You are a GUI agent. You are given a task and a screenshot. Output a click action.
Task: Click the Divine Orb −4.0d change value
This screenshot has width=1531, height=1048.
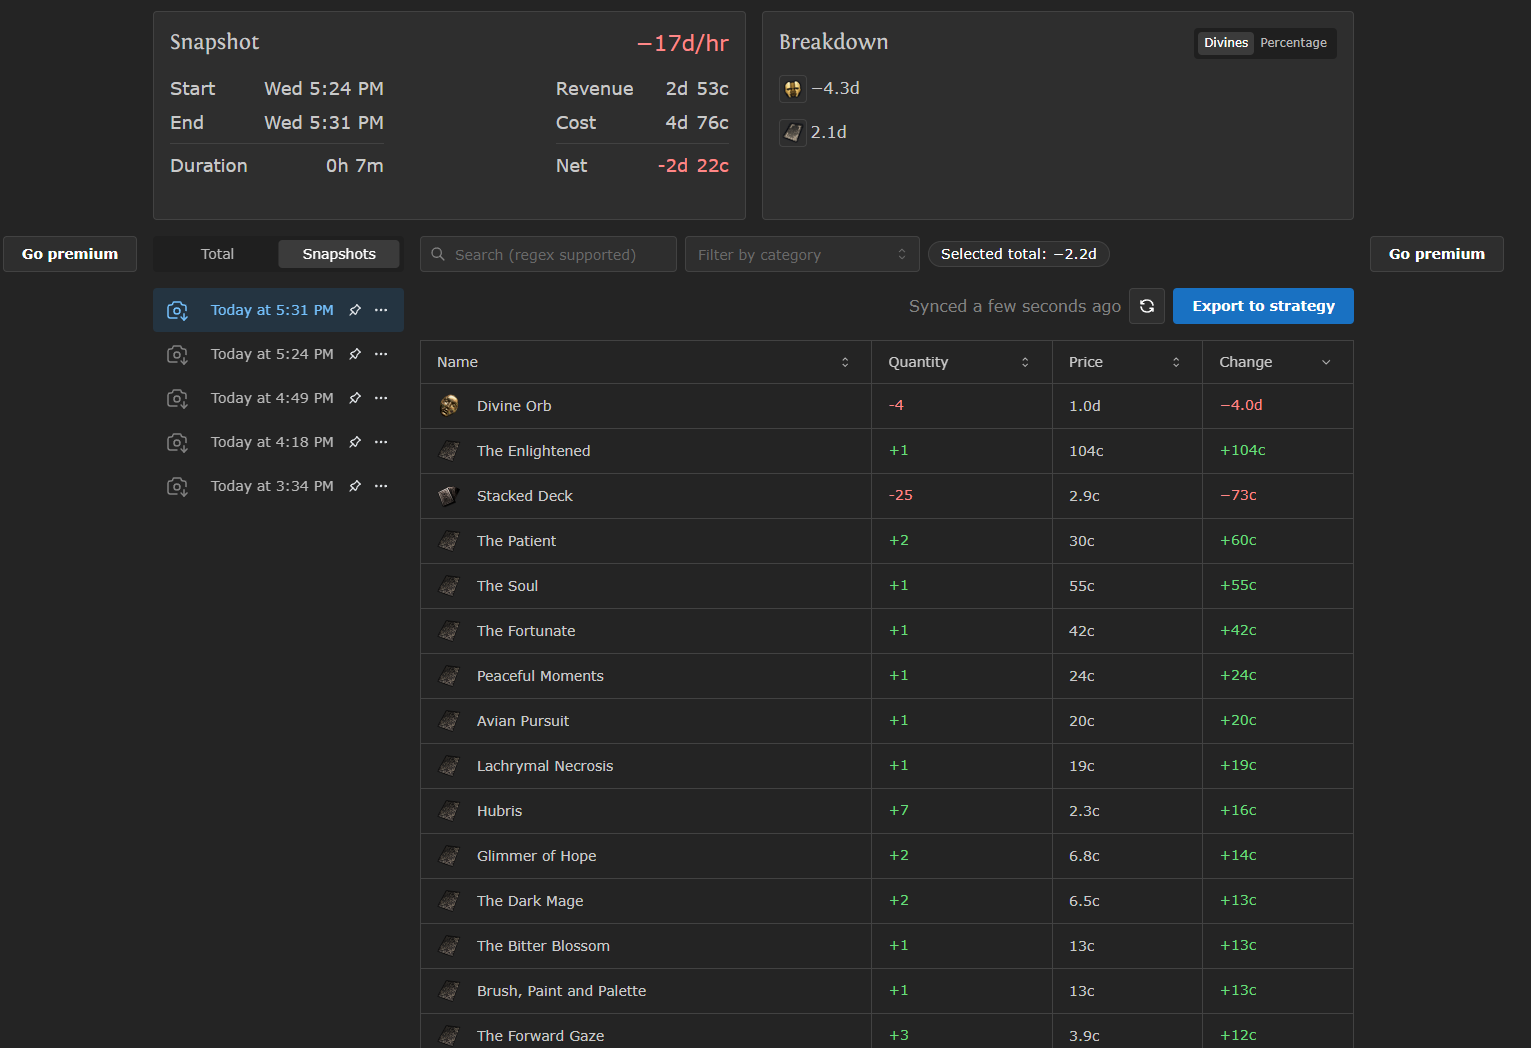click(x=1241, y=405)
